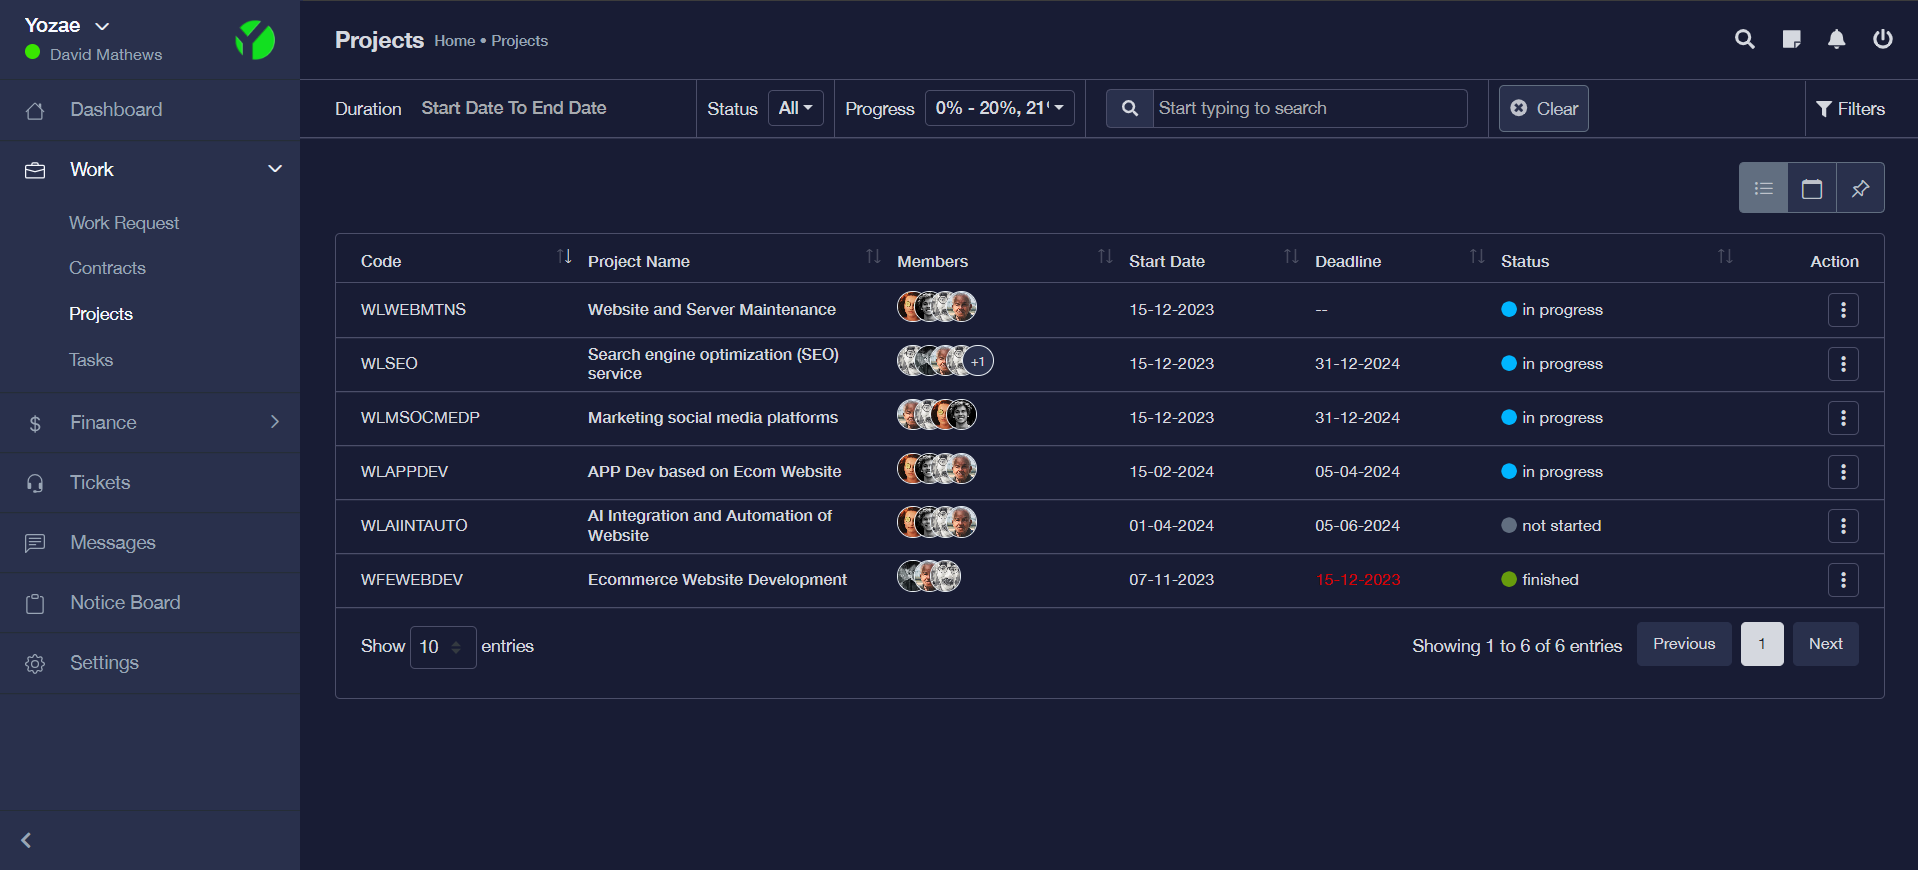Go to Work Request submenu item
This screenshot has width=1918, height=870.
click(x=124, y=223)
